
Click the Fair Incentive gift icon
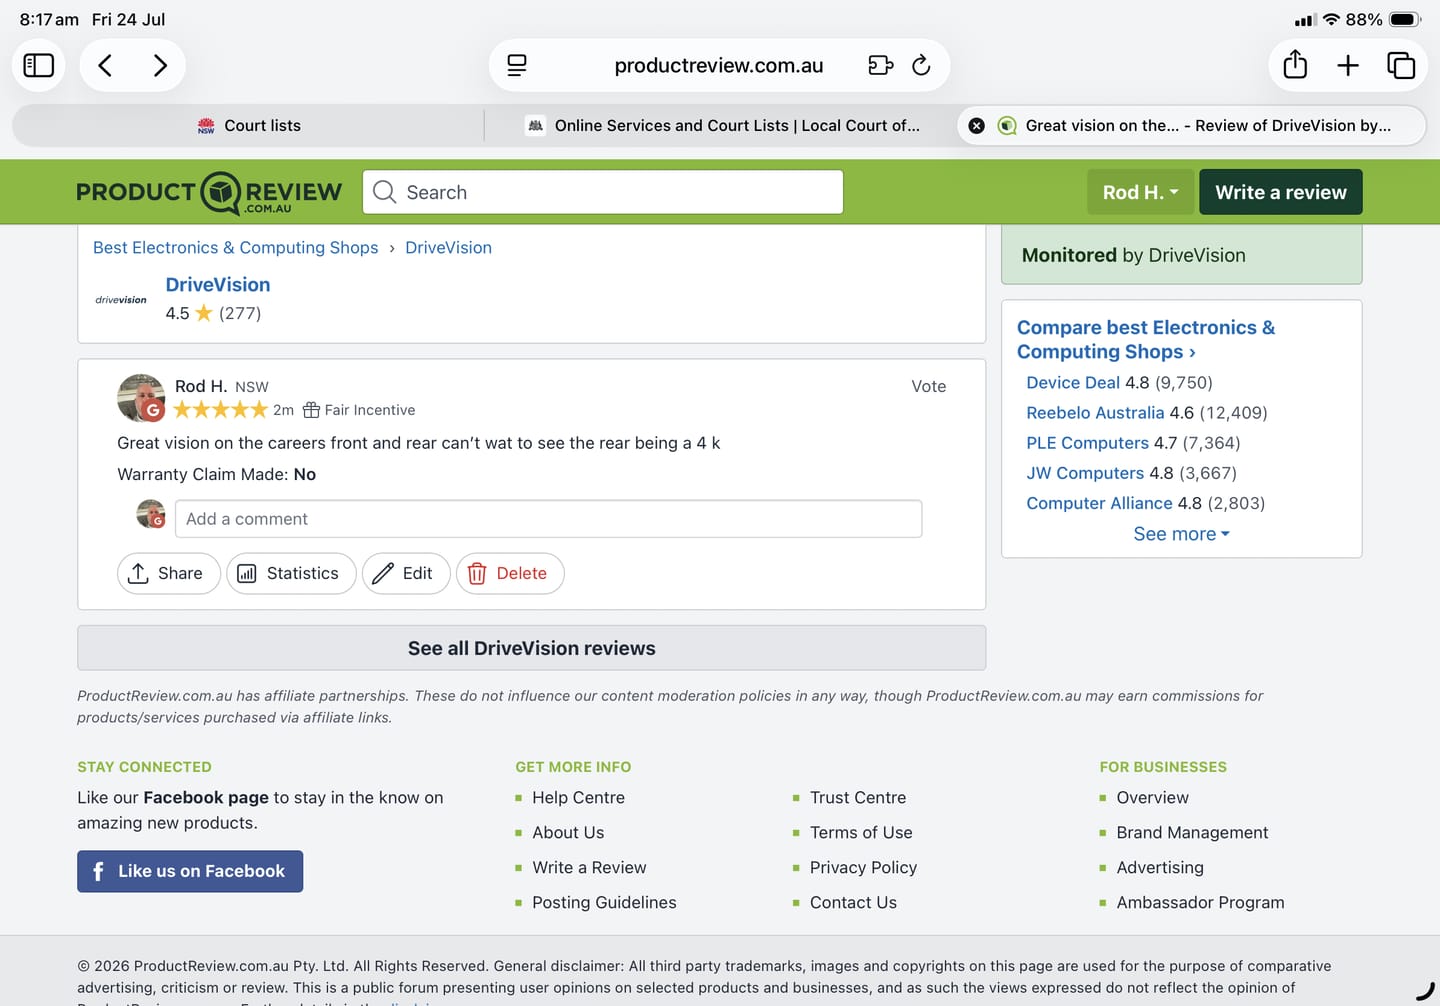[311, 410]
